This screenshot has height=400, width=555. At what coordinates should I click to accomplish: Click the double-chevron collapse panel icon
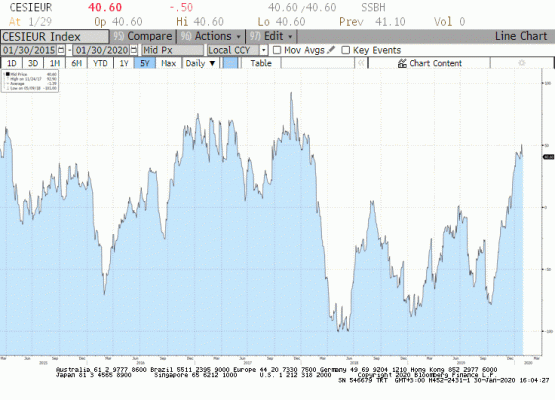coord(361,63)
